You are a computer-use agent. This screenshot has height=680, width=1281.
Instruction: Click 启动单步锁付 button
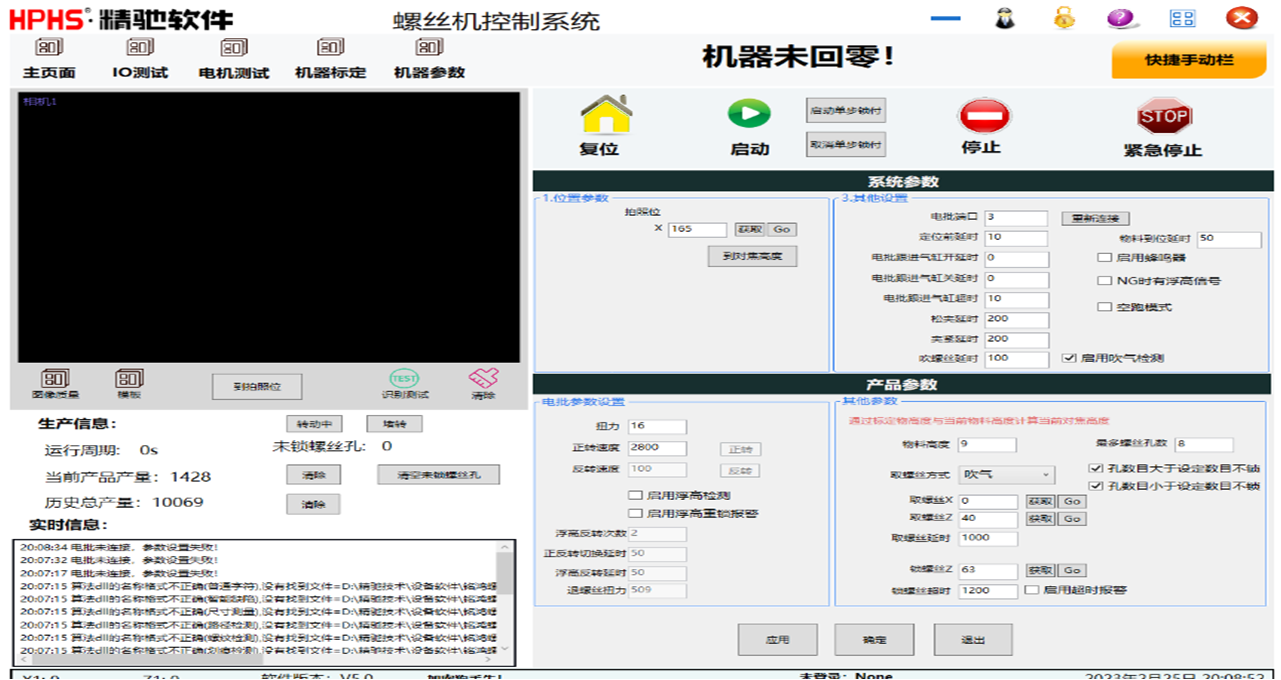point(847,110)
